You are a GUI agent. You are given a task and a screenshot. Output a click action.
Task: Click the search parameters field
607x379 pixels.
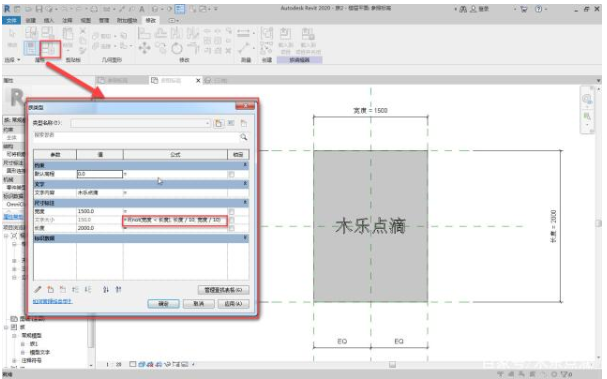pos(136,137)
